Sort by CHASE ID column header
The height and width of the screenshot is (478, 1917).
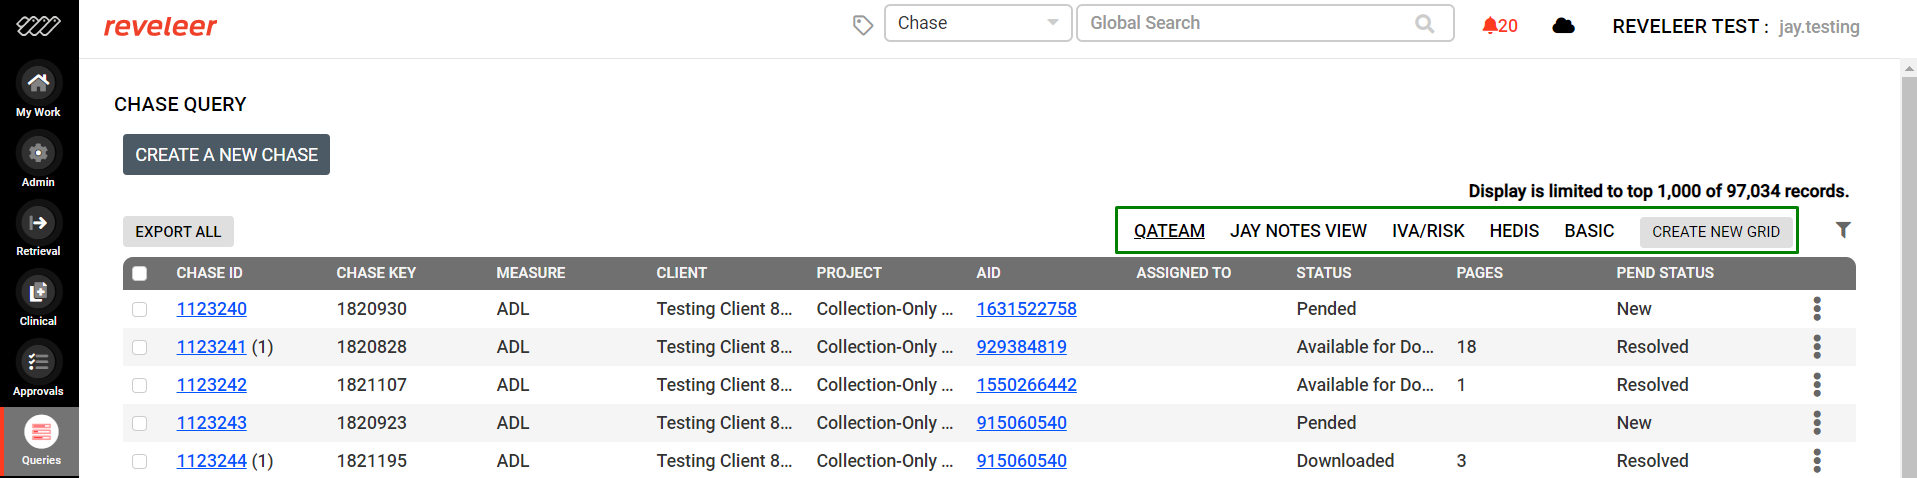pos(210,273)
